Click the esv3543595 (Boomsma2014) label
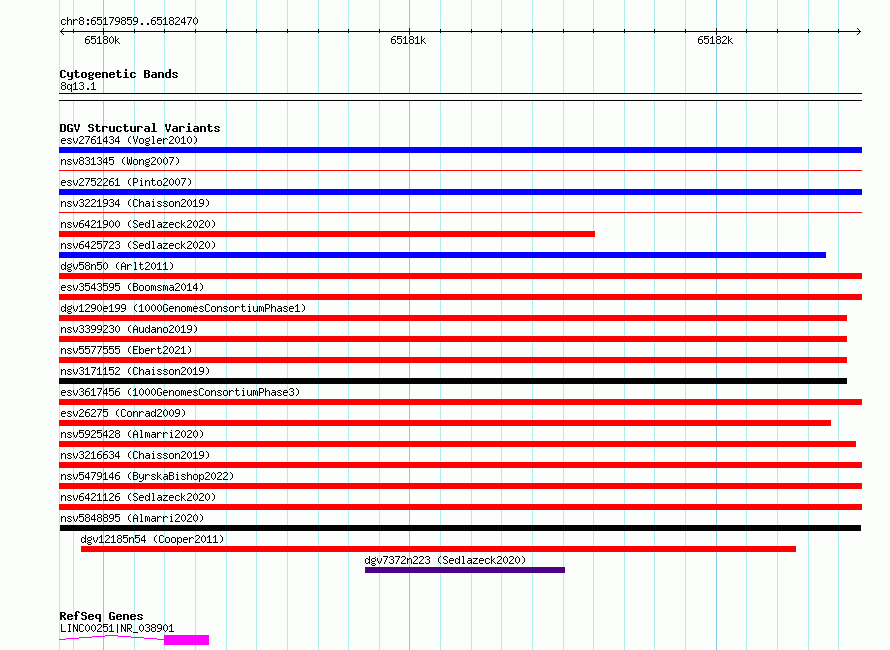Viewport: 890px width, 650px height. [132, 287]
